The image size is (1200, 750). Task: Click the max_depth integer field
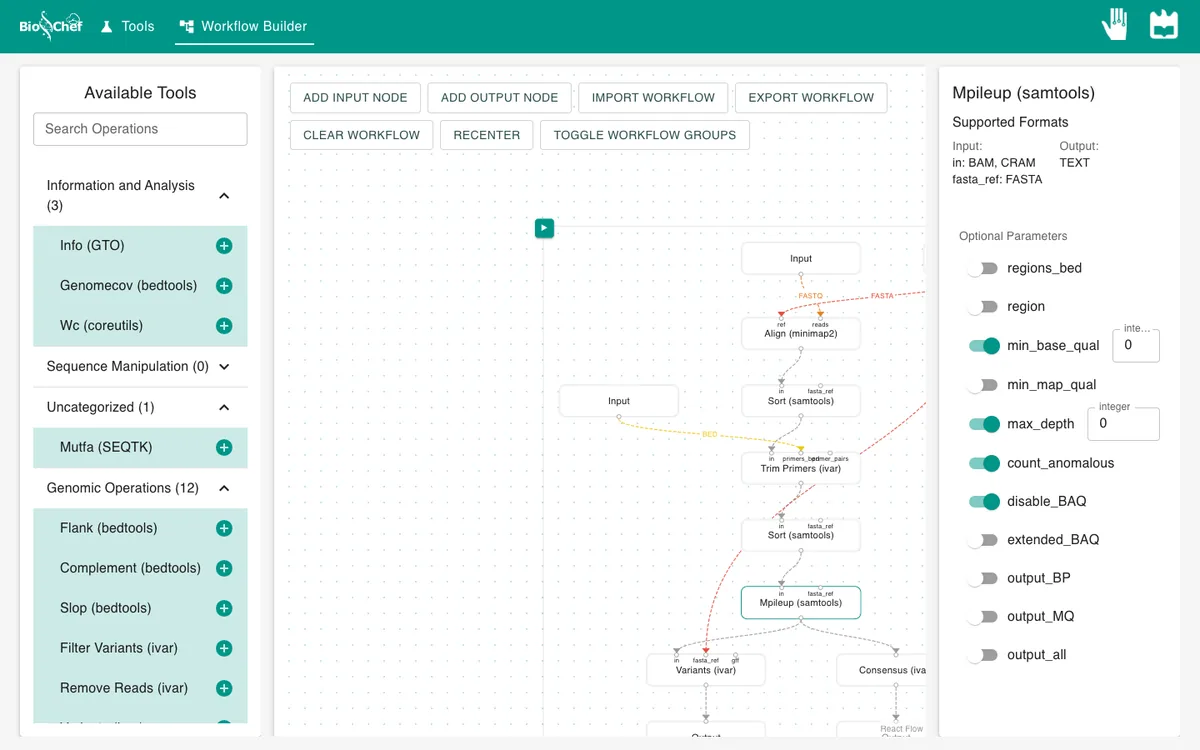pyautogui.click(x=1123, y=424)
